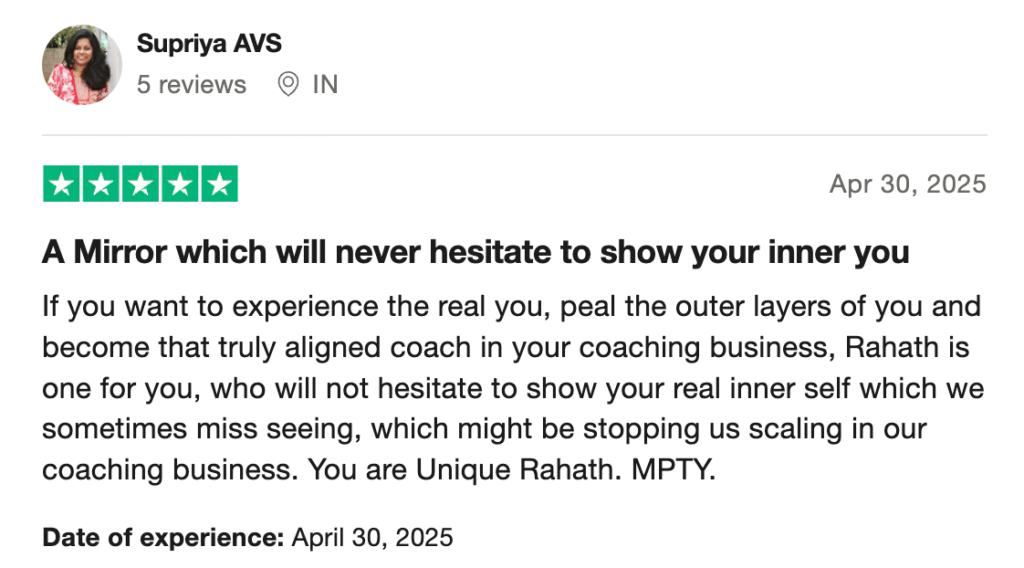Open the review title about a Mirror
The height and width of the screenshot is (568, 1024).
pyautogui.click(x=475, y=252)
